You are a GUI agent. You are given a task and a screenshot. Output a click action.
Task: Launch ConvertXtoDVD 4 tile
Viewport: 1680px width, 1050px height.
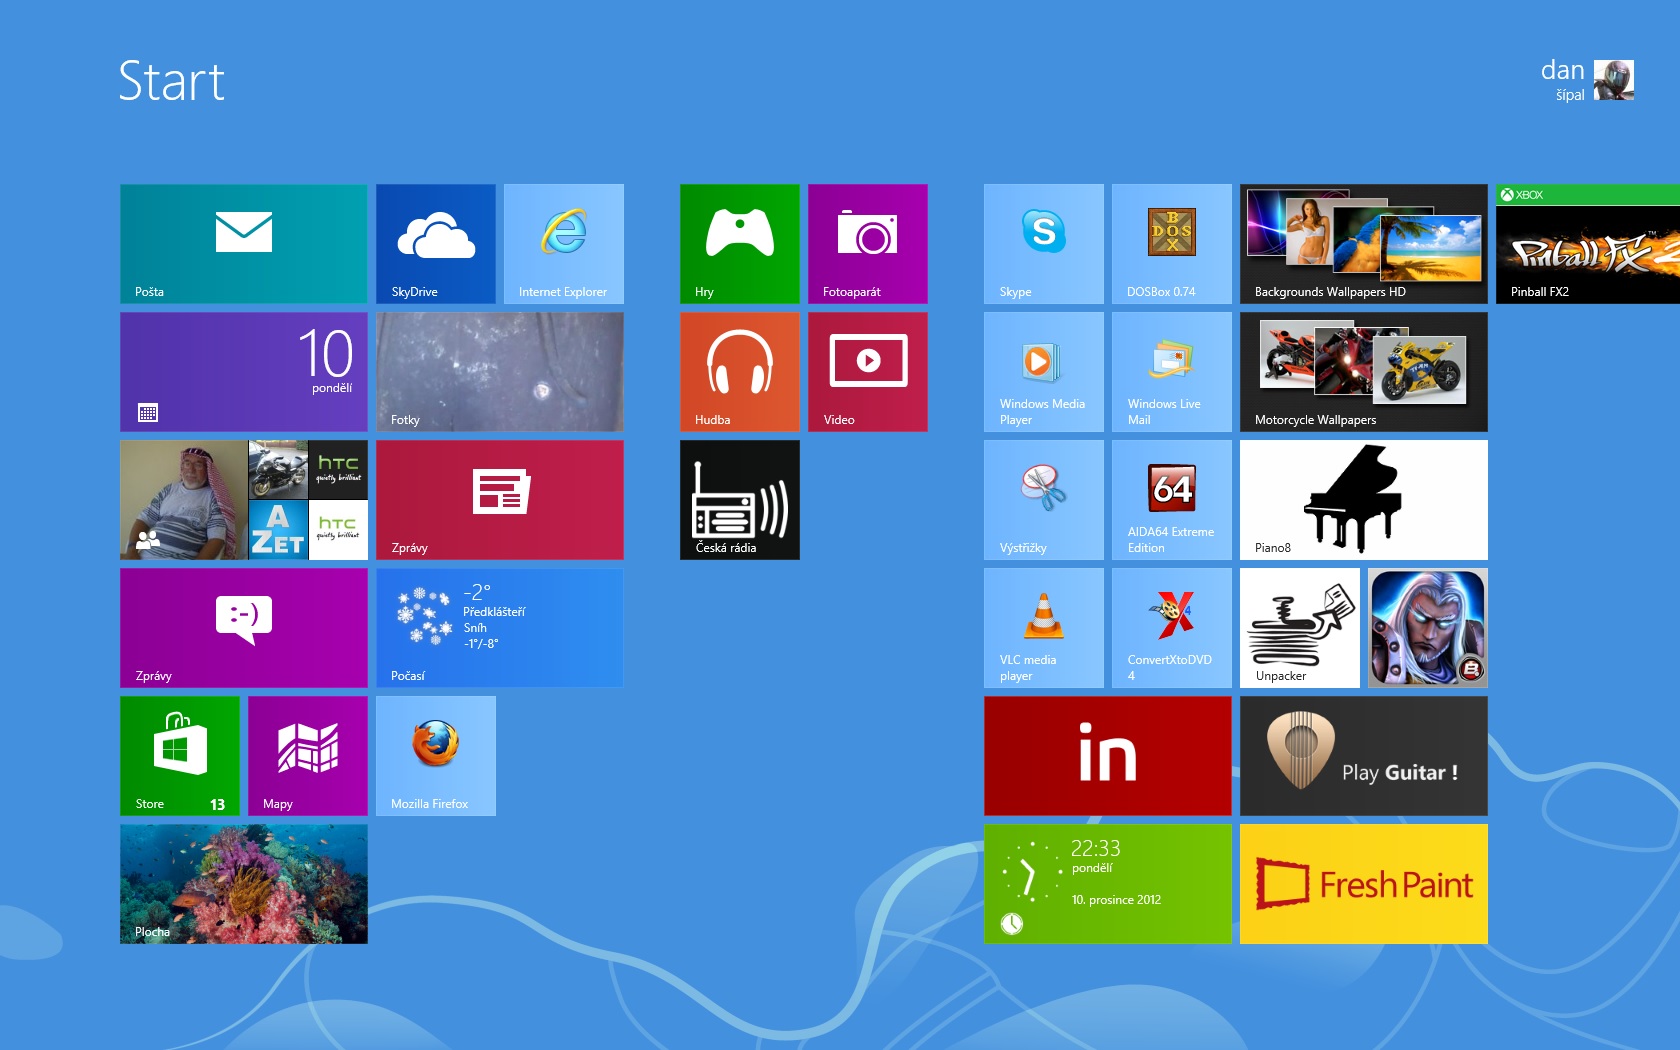(x=1172, y=628)
